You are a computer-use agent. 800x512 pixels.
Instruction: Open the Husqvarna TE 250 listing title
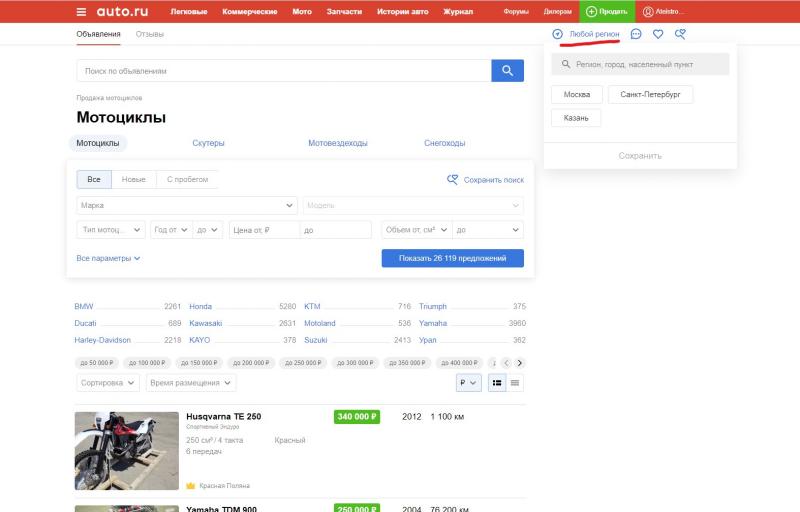point(223,416)
